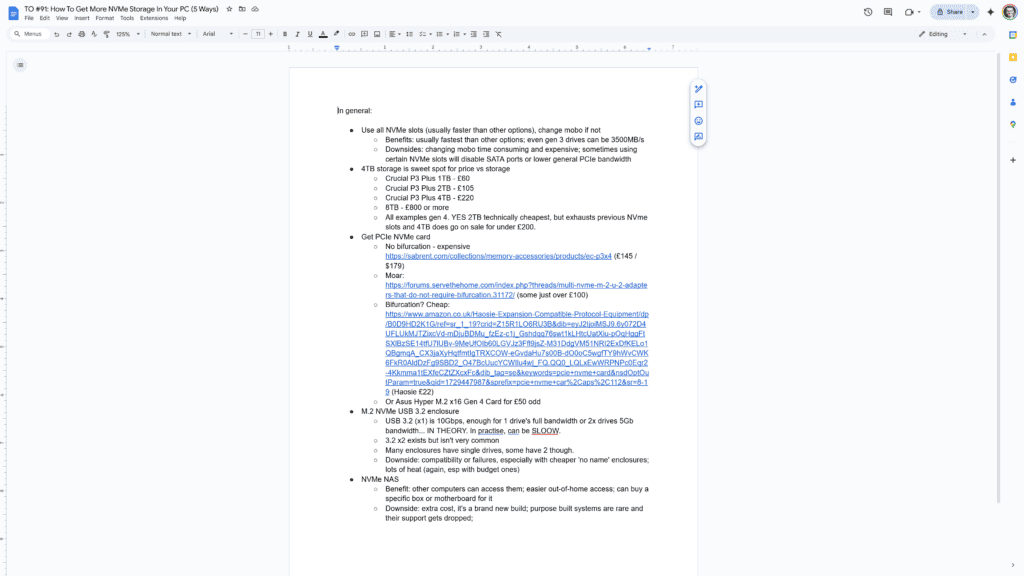Toggle italic formatting

(297, 34)
